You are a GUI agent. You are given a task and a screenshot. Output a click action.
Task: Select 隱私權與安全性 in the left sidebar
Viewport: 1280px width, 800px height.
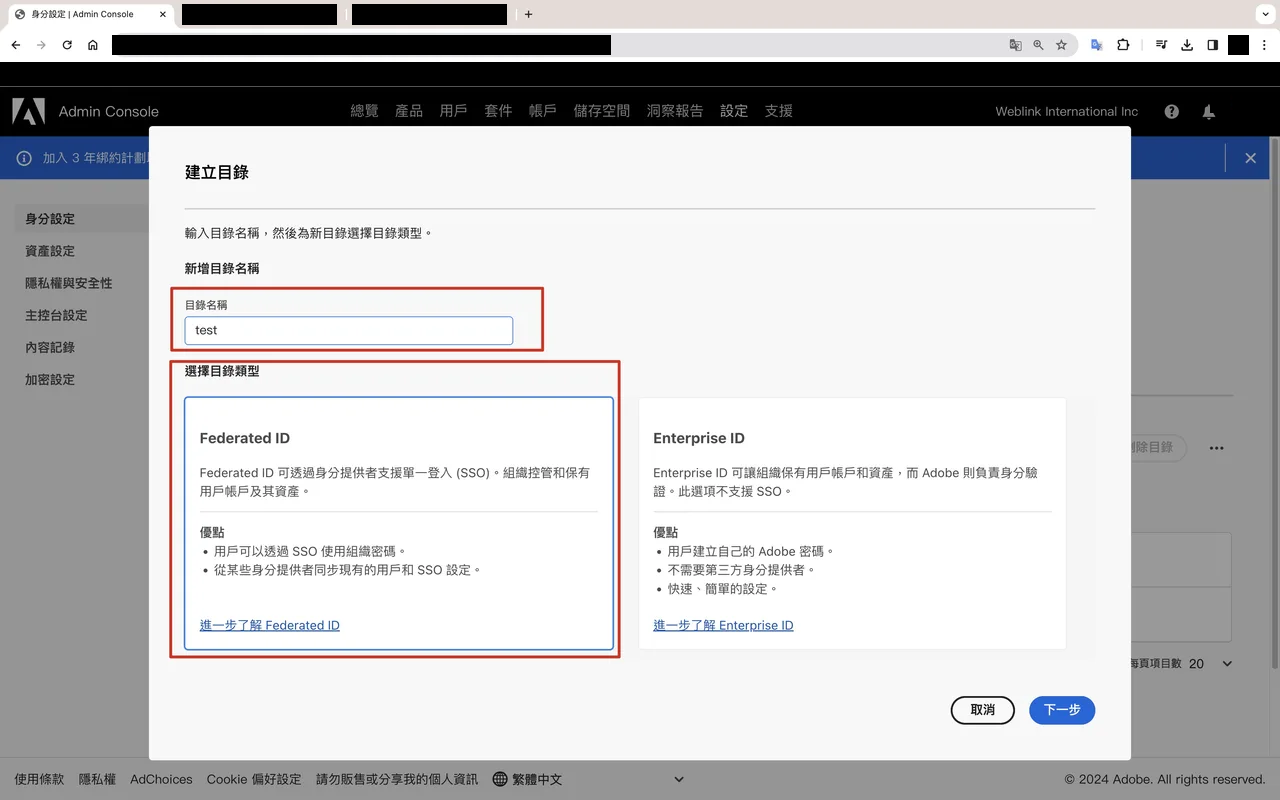tap(69, 283)
